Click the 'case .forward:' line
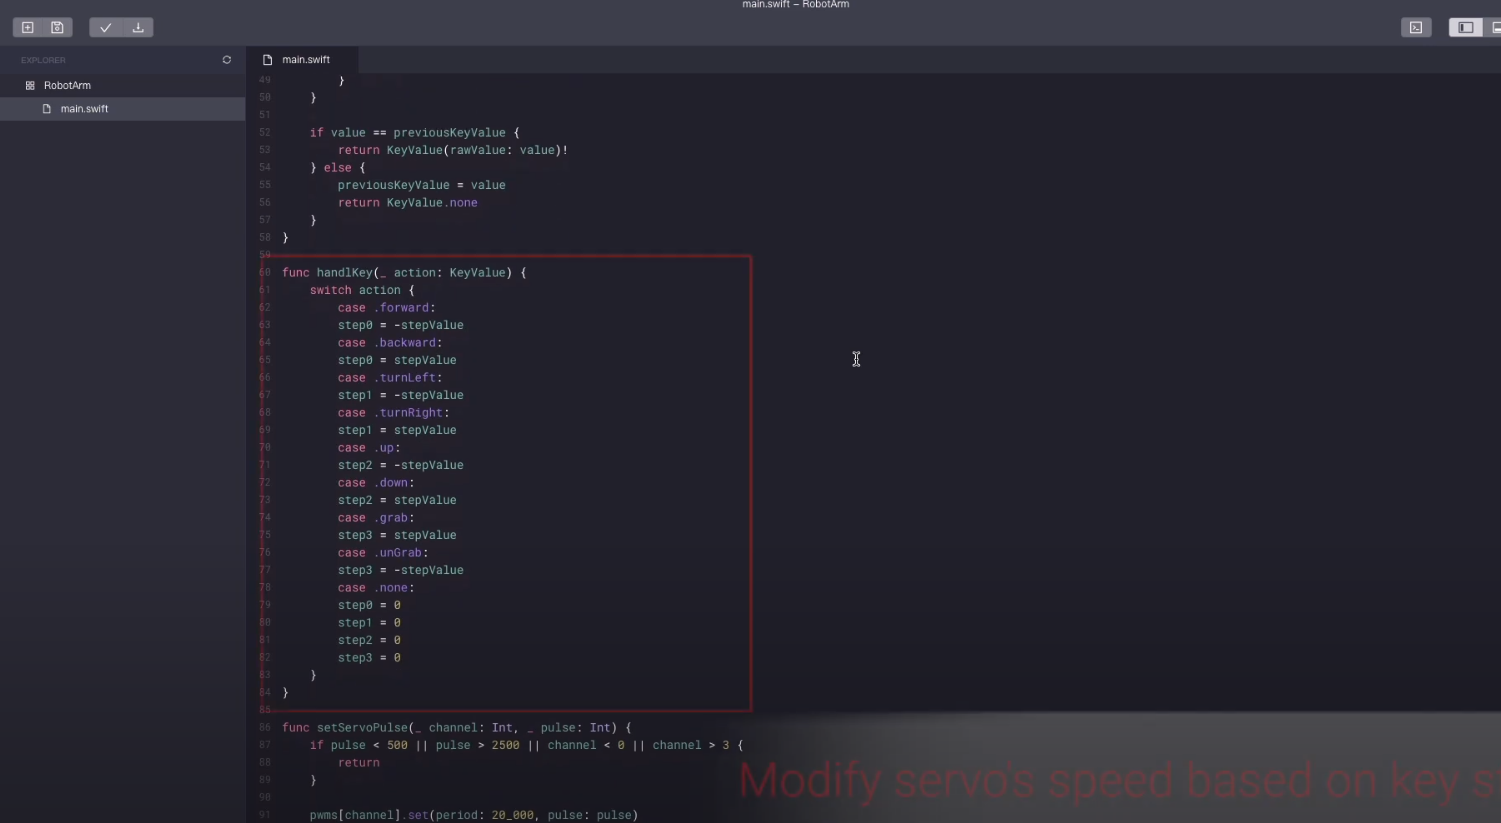Screen dimensions: 1501x823 point(387,308)
